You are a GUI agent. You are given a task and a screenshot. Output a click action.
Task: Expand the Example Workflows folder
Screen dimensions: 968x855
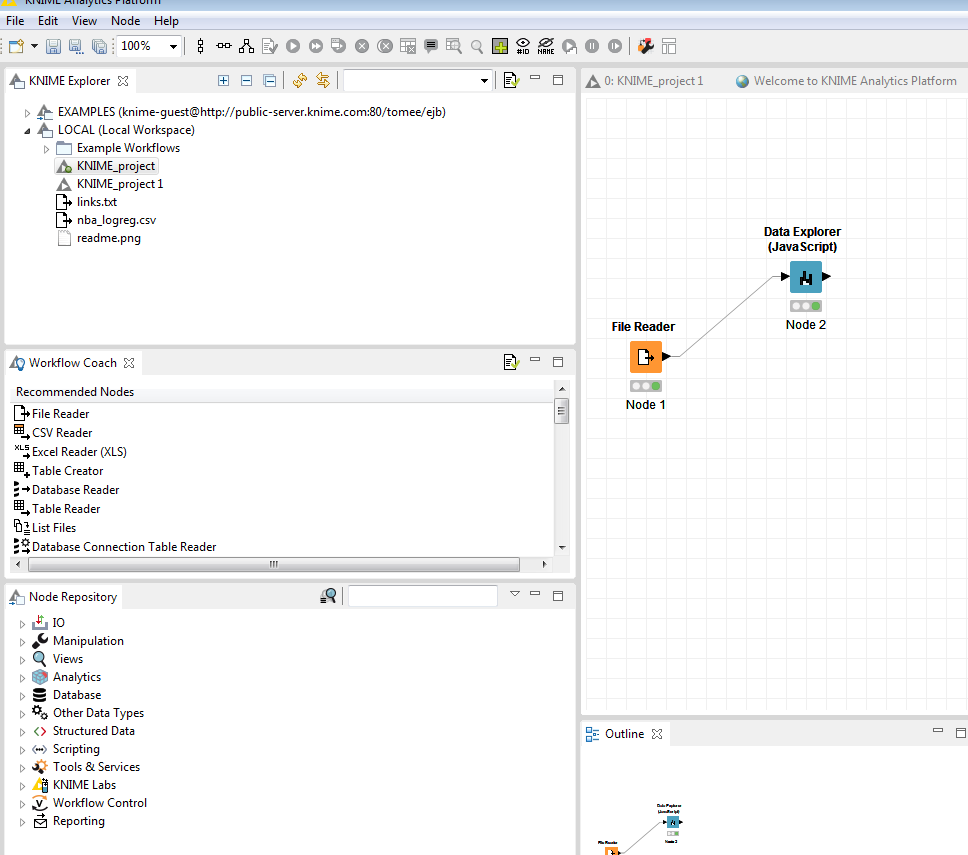(46, 149)
